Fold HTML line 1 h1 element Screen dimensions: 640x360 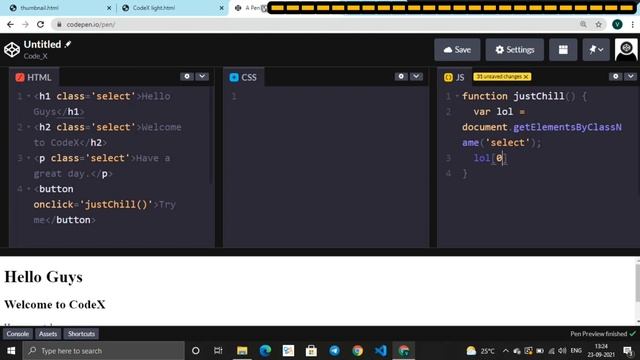[x=29, y=96]
